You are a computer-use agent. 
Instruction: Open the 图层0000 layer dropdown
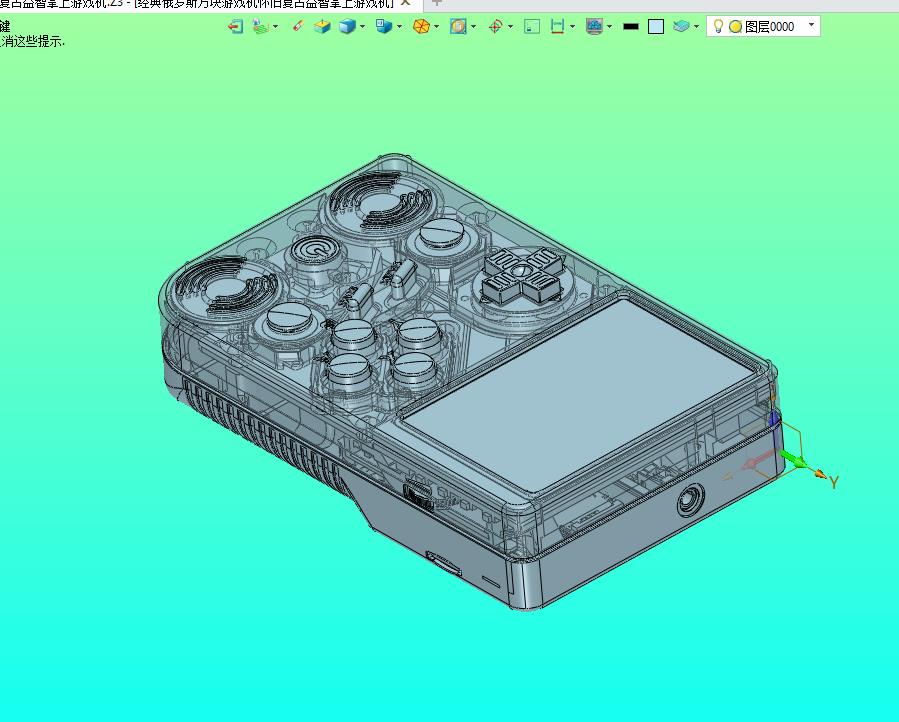[811, 25]
